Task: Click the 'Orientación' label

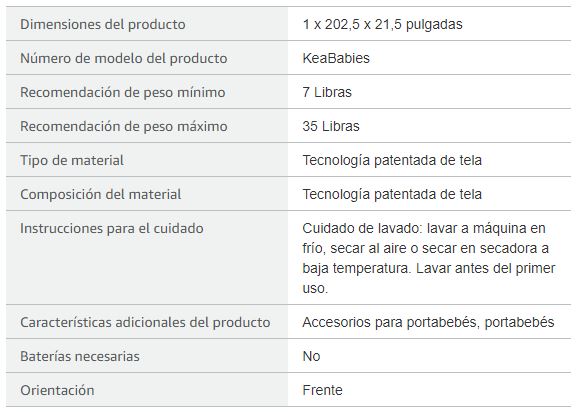Action: (57, 390)
